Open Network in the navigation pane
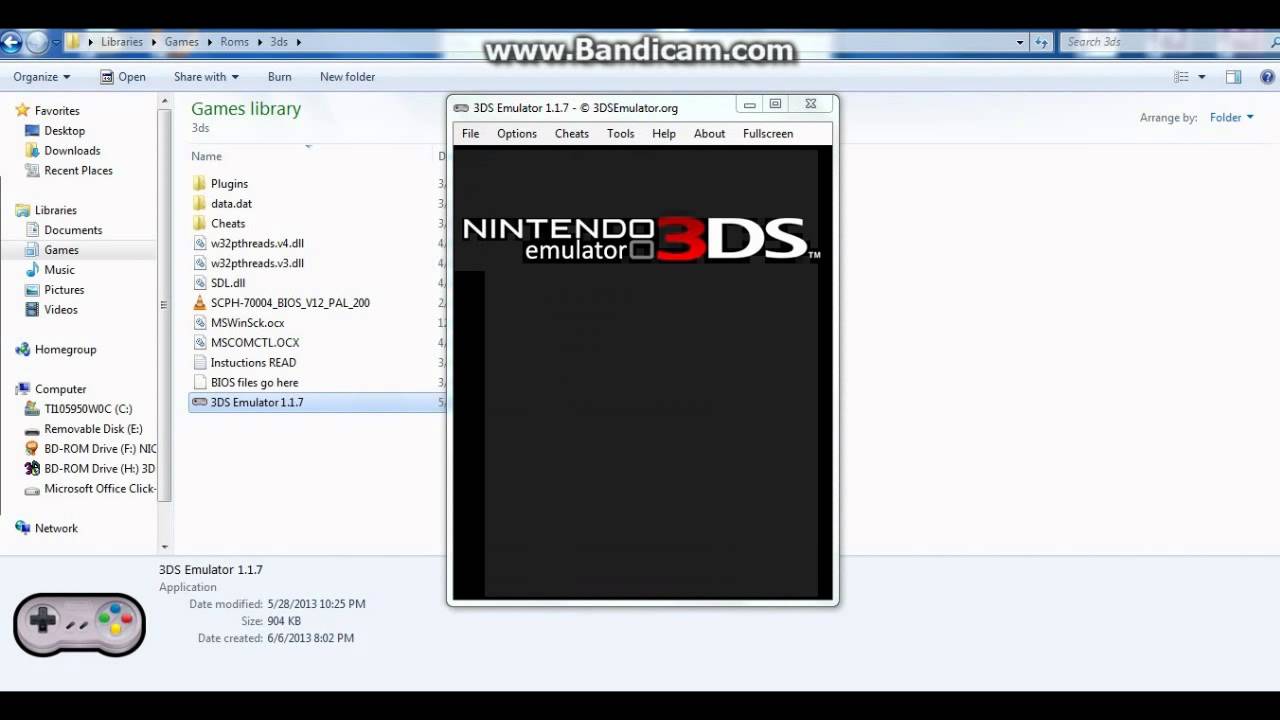1280x720 pixels. [56, 528]
